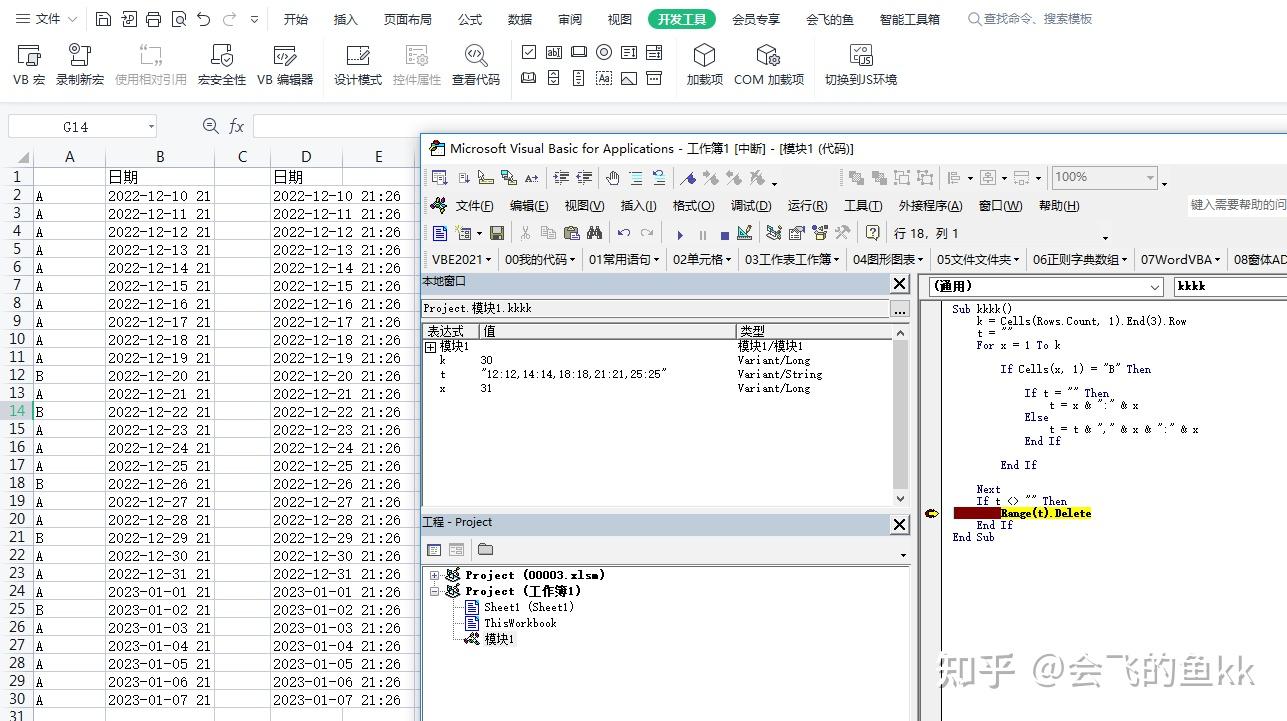Image resolution: width=1287 pixels, height=721 pixels.
Task: Select column D header in spreadsheet
Action: 306,156
